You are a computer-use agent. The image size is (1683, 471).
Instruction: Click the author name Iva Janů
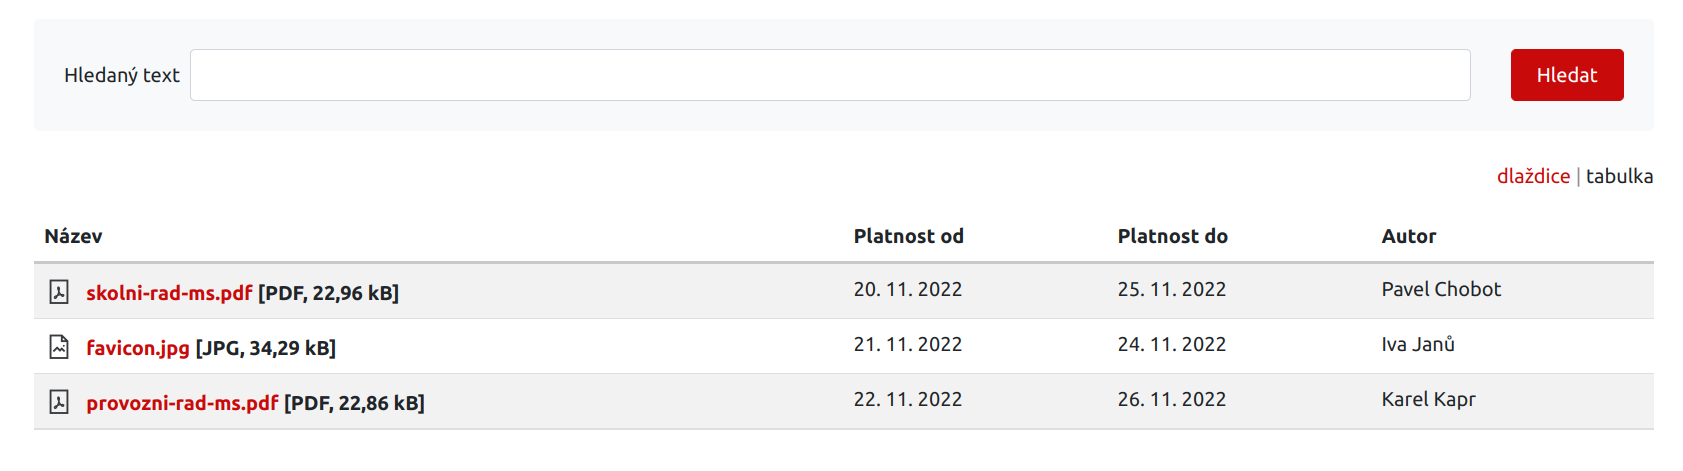[x=1418, y=344]
